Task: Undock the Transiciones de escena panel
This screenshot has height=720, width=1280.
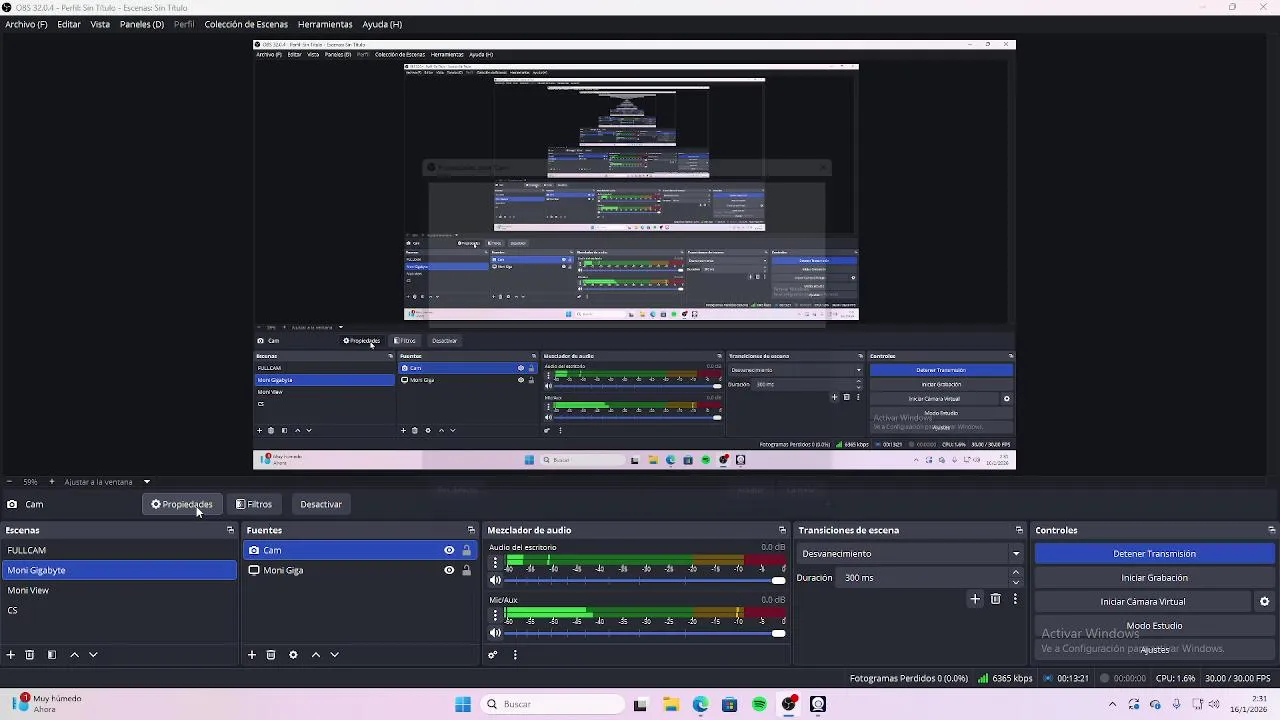Action: click(x=1019, y=530)
